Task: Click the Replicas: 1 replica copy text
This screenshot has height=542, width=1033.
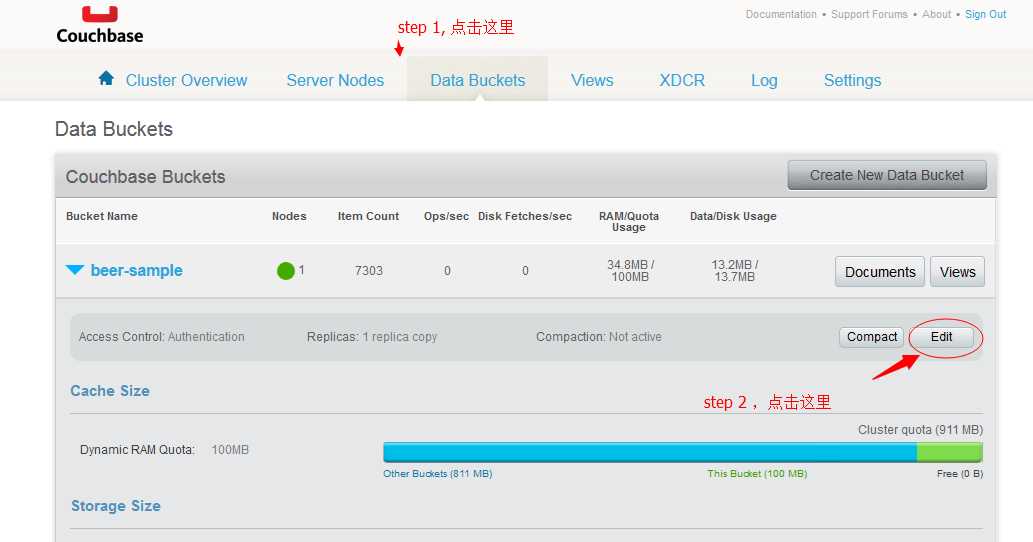Action: tap(372, 337)
